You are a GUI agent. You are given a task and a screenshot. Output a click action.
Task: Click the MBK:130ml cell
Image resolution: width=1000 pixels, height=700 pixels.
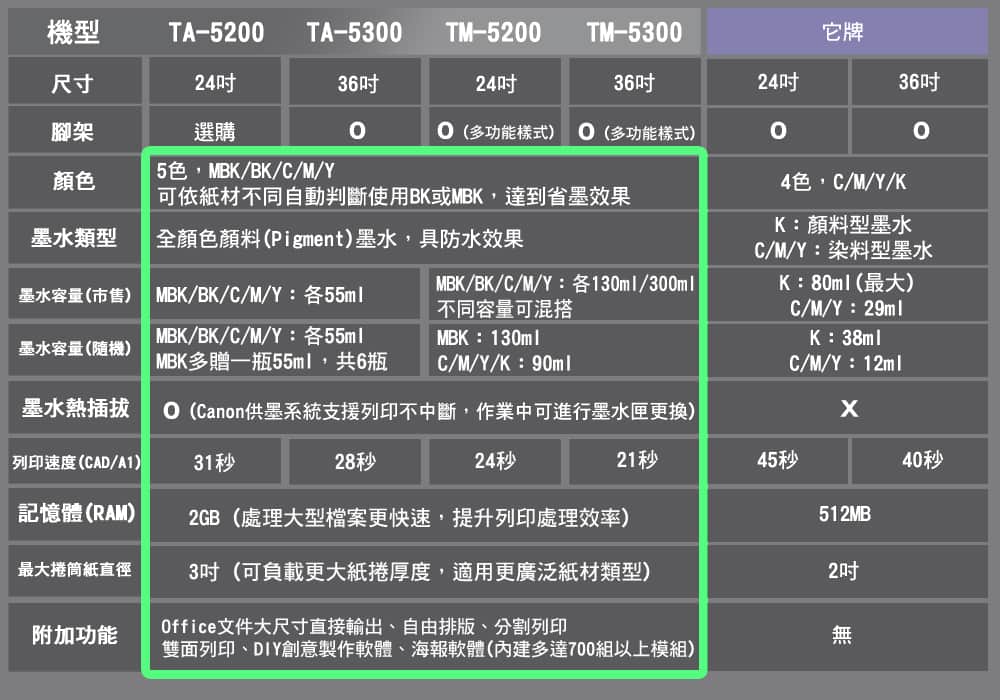pos(564,350)
